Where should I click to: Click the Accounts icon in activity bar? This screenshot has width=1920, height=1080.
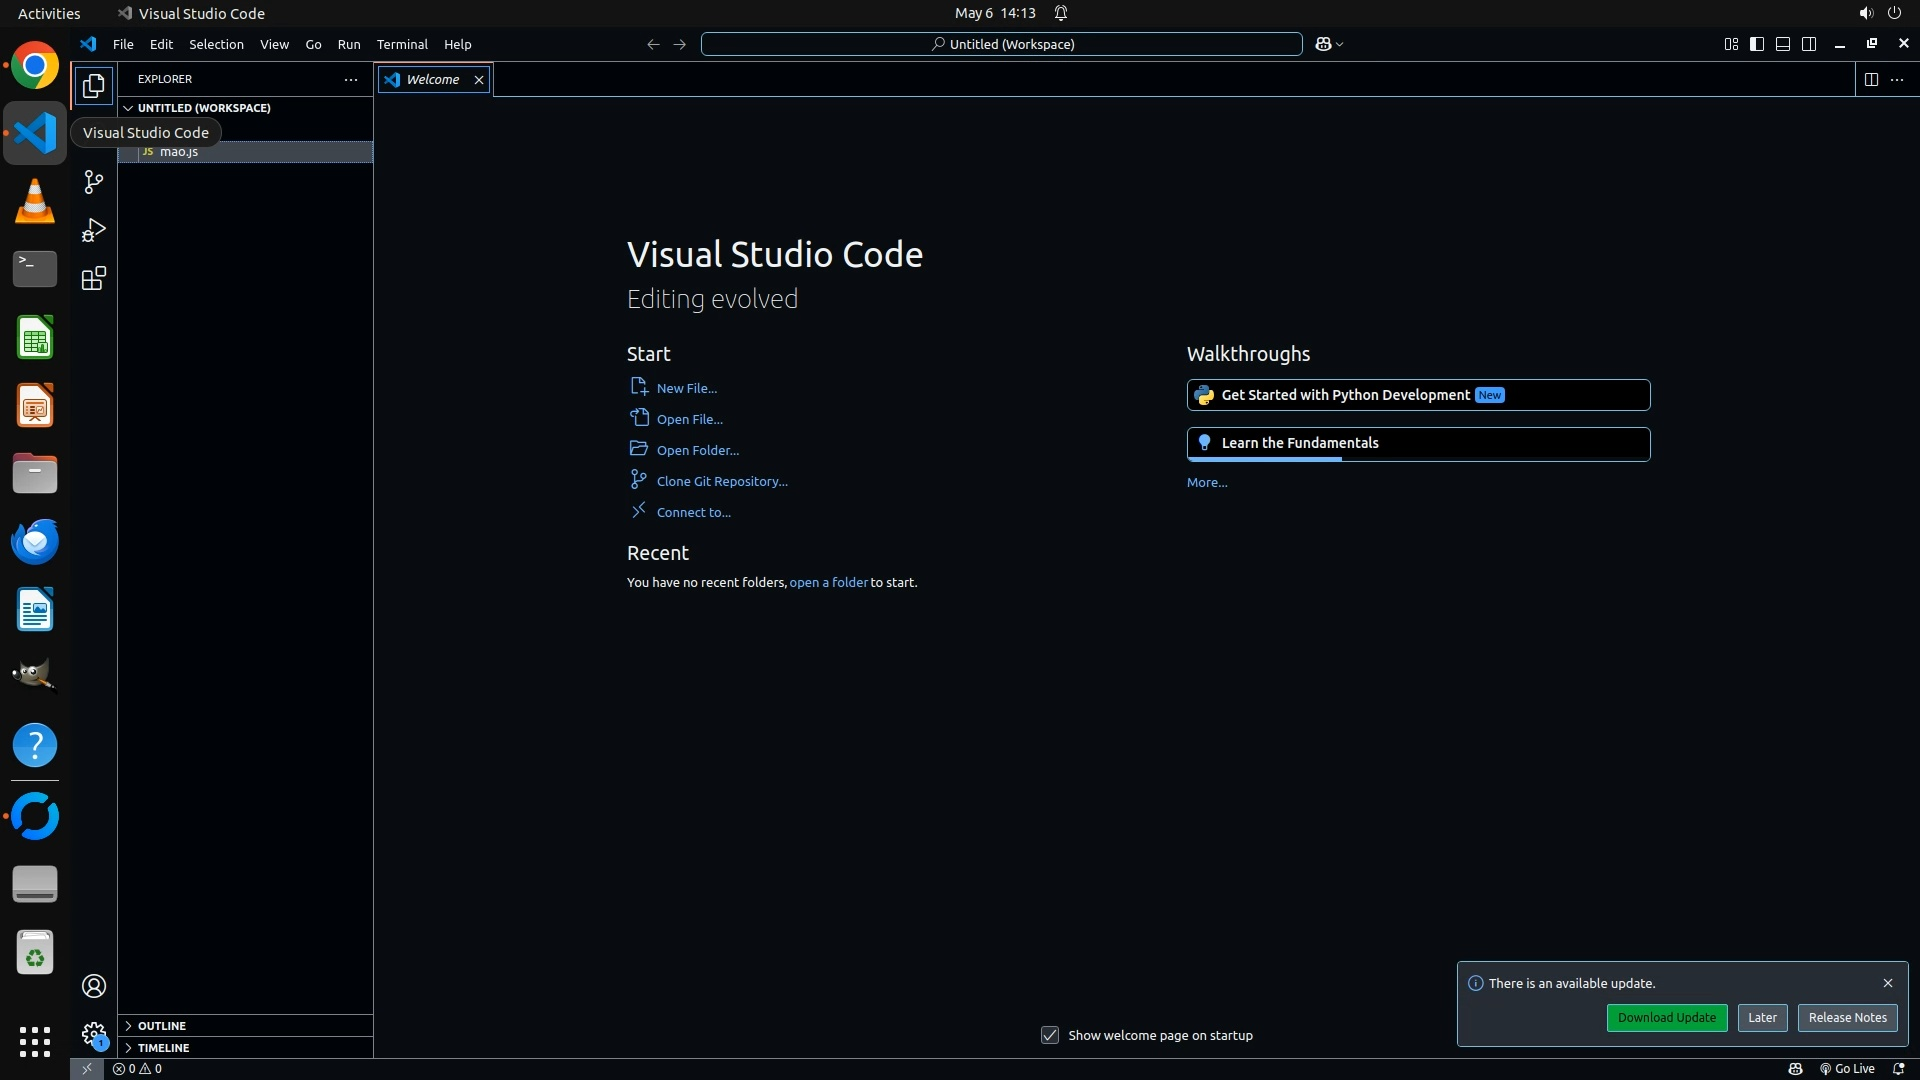93,986
